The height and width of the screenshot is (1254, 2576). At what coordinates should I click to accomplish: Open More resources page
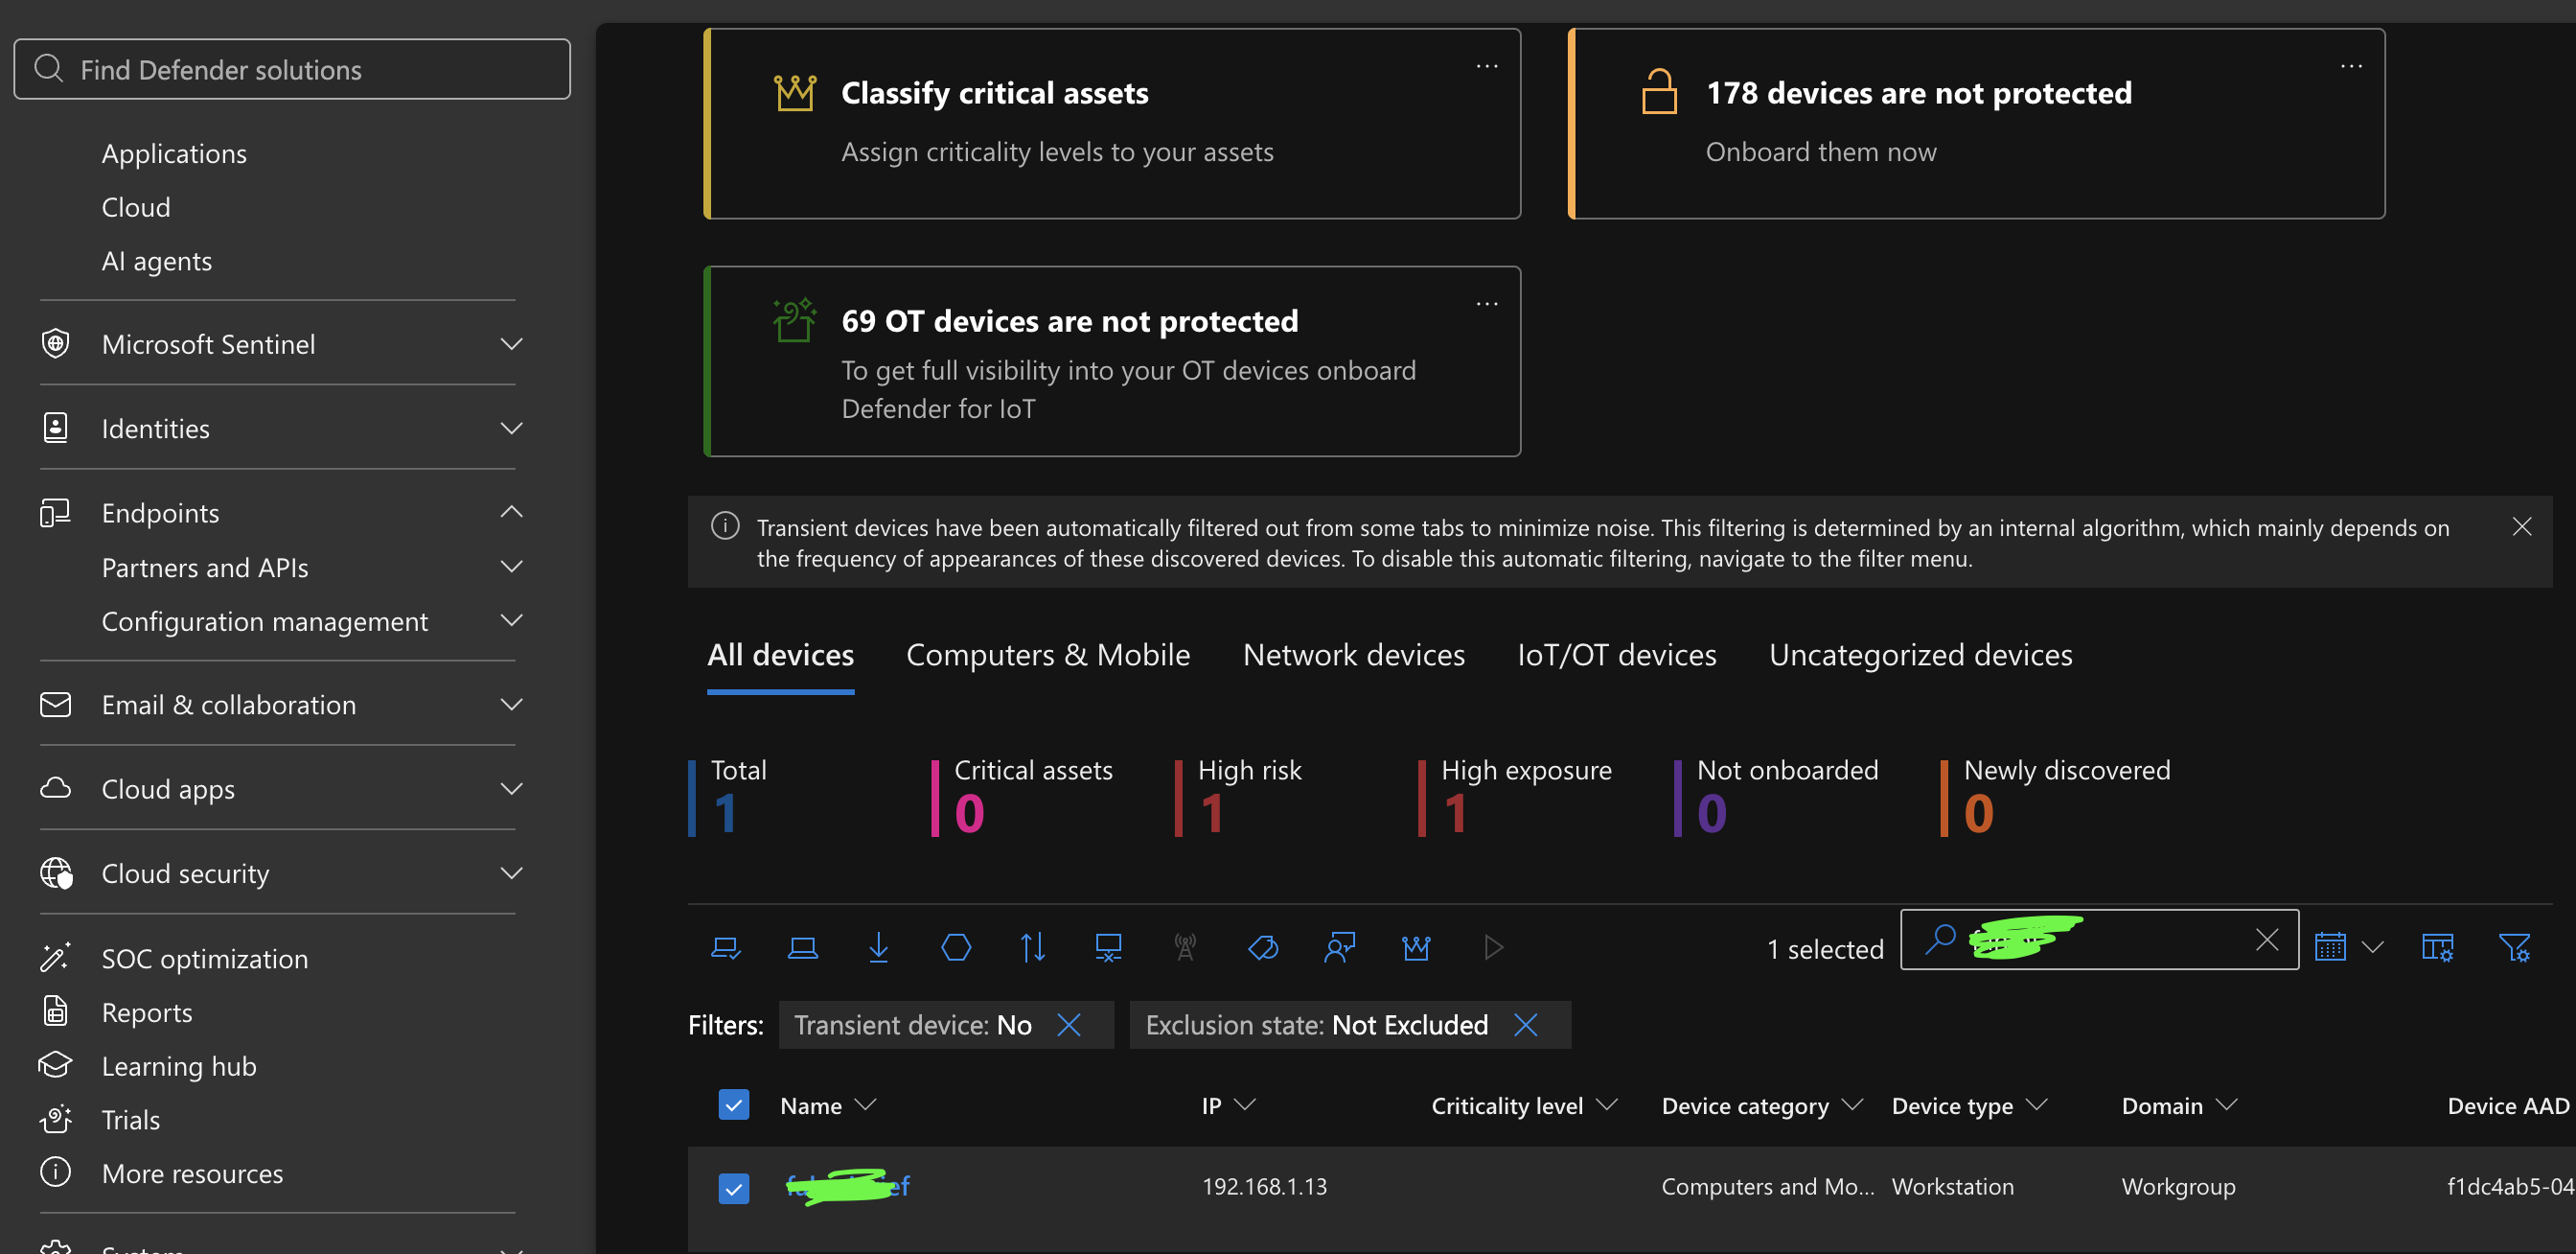coord(192,1174)
